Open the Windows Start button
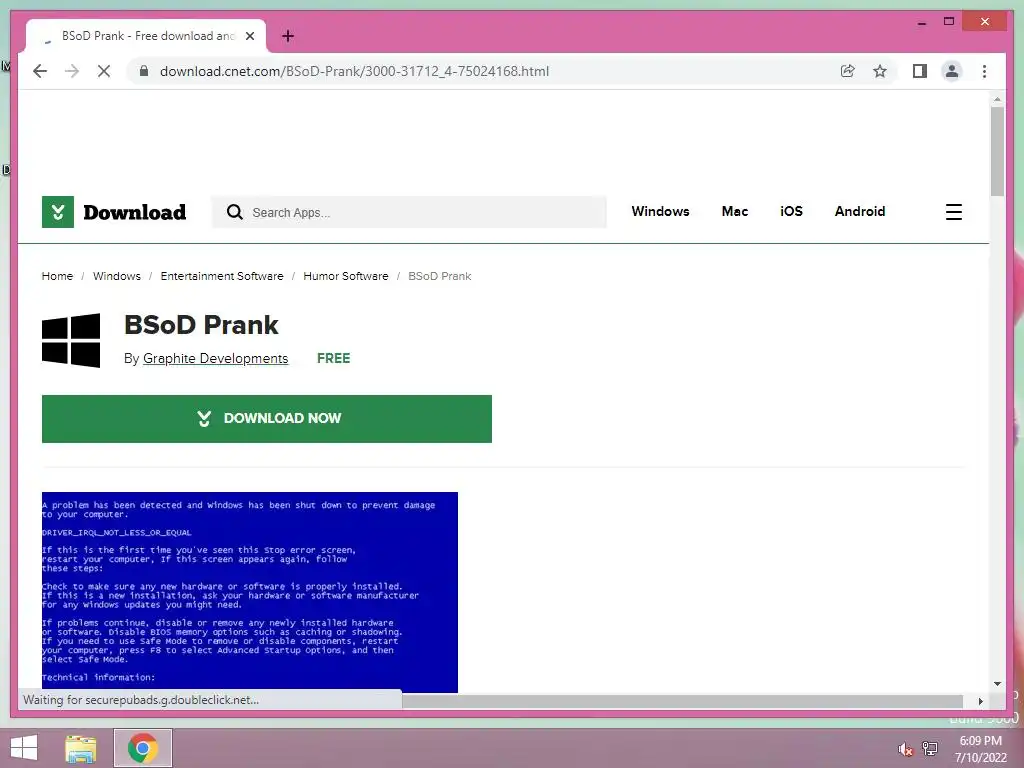 coord(24,748)
